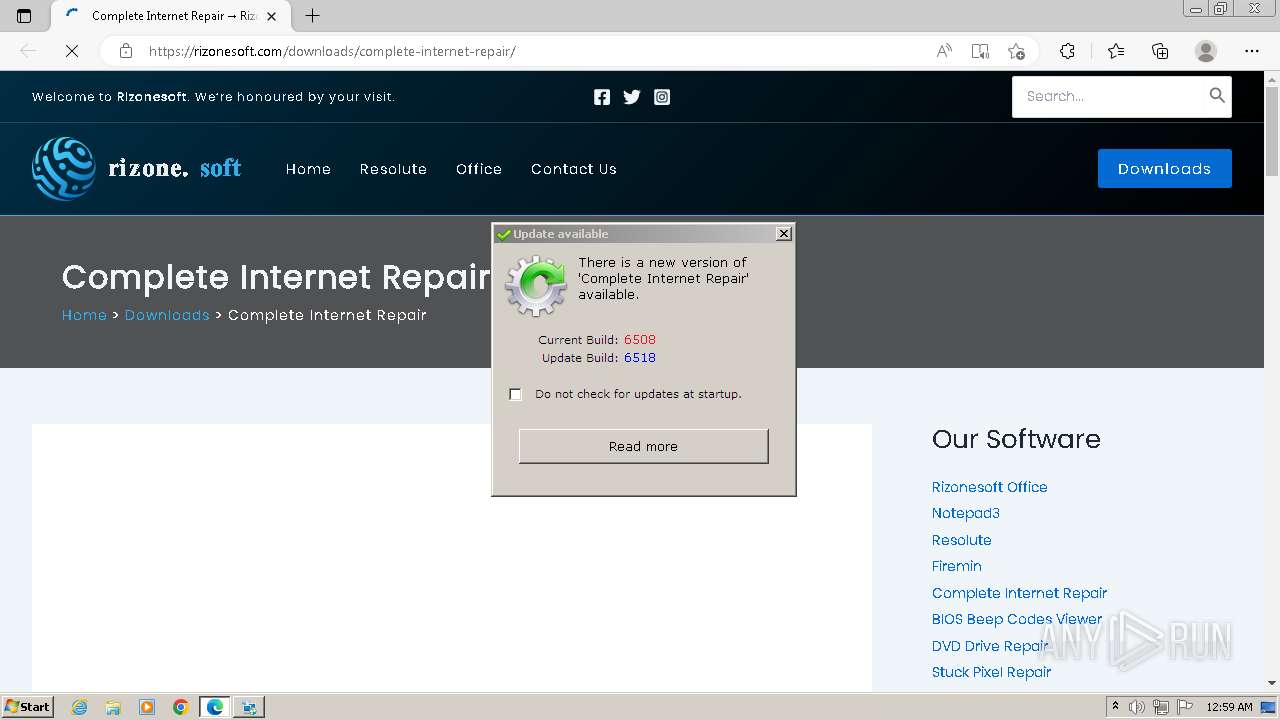Switch to Complete Internet Repair taskbar icon
Screen dimensions: 1280x720
coord(248,707)
